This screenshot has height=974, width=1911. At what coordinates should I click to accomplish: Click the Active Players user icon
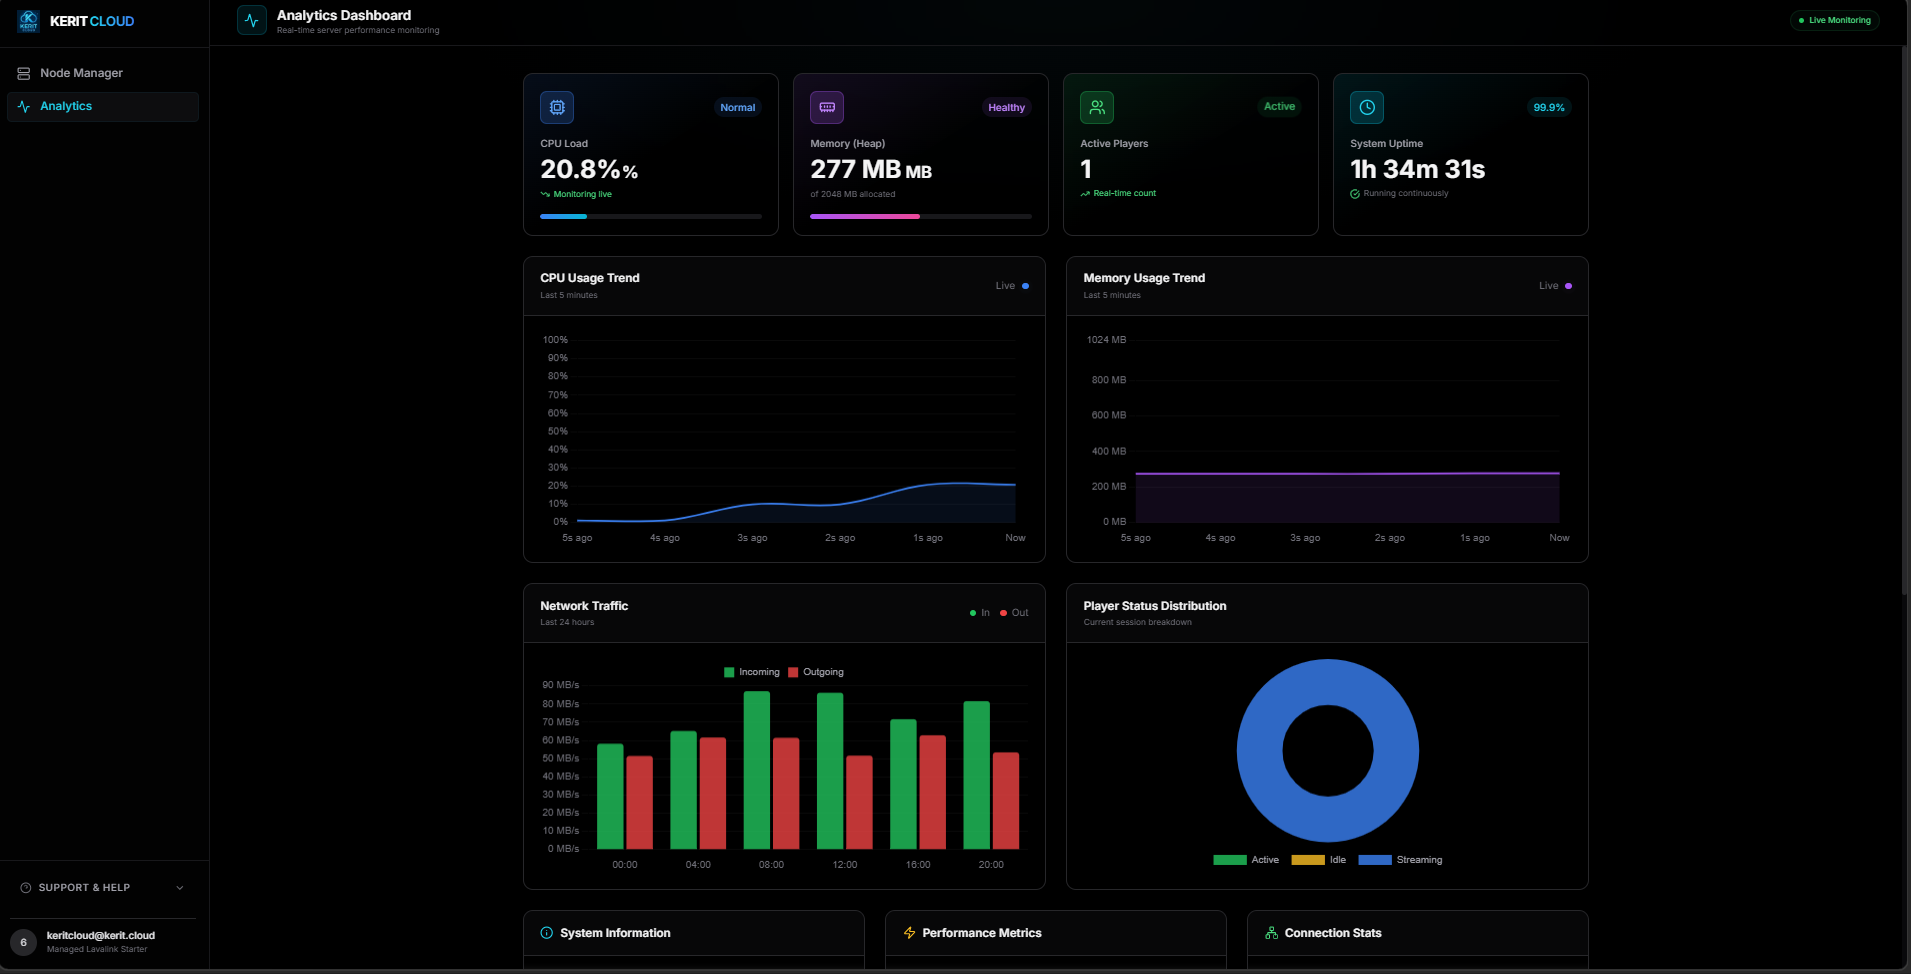1096,107
